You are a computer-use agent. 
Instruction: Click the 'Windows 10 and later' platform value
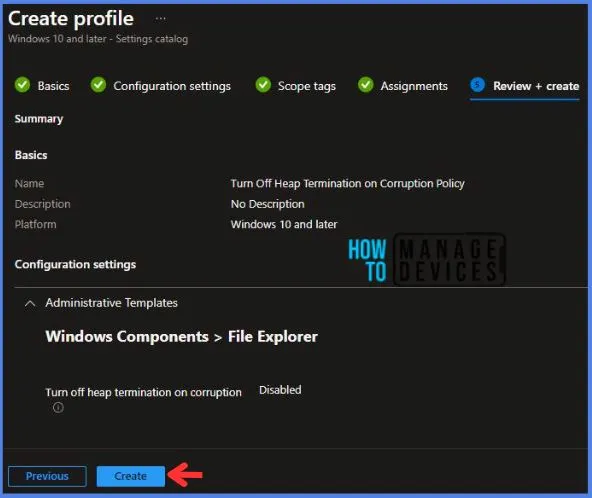pos(284,224)
